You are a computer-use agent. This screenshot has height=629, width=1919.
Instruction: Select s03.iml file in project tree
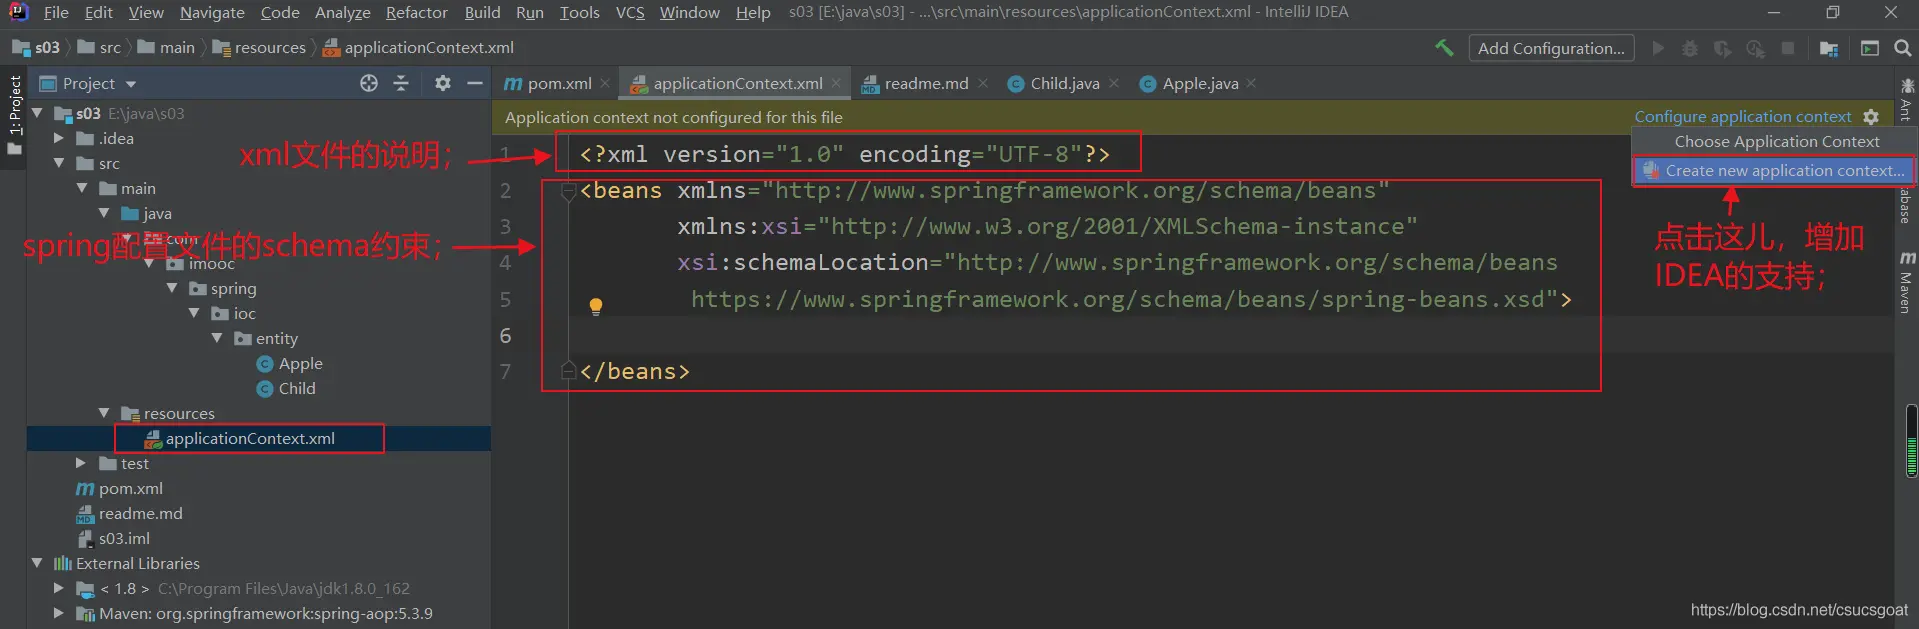tap(113, 538)
